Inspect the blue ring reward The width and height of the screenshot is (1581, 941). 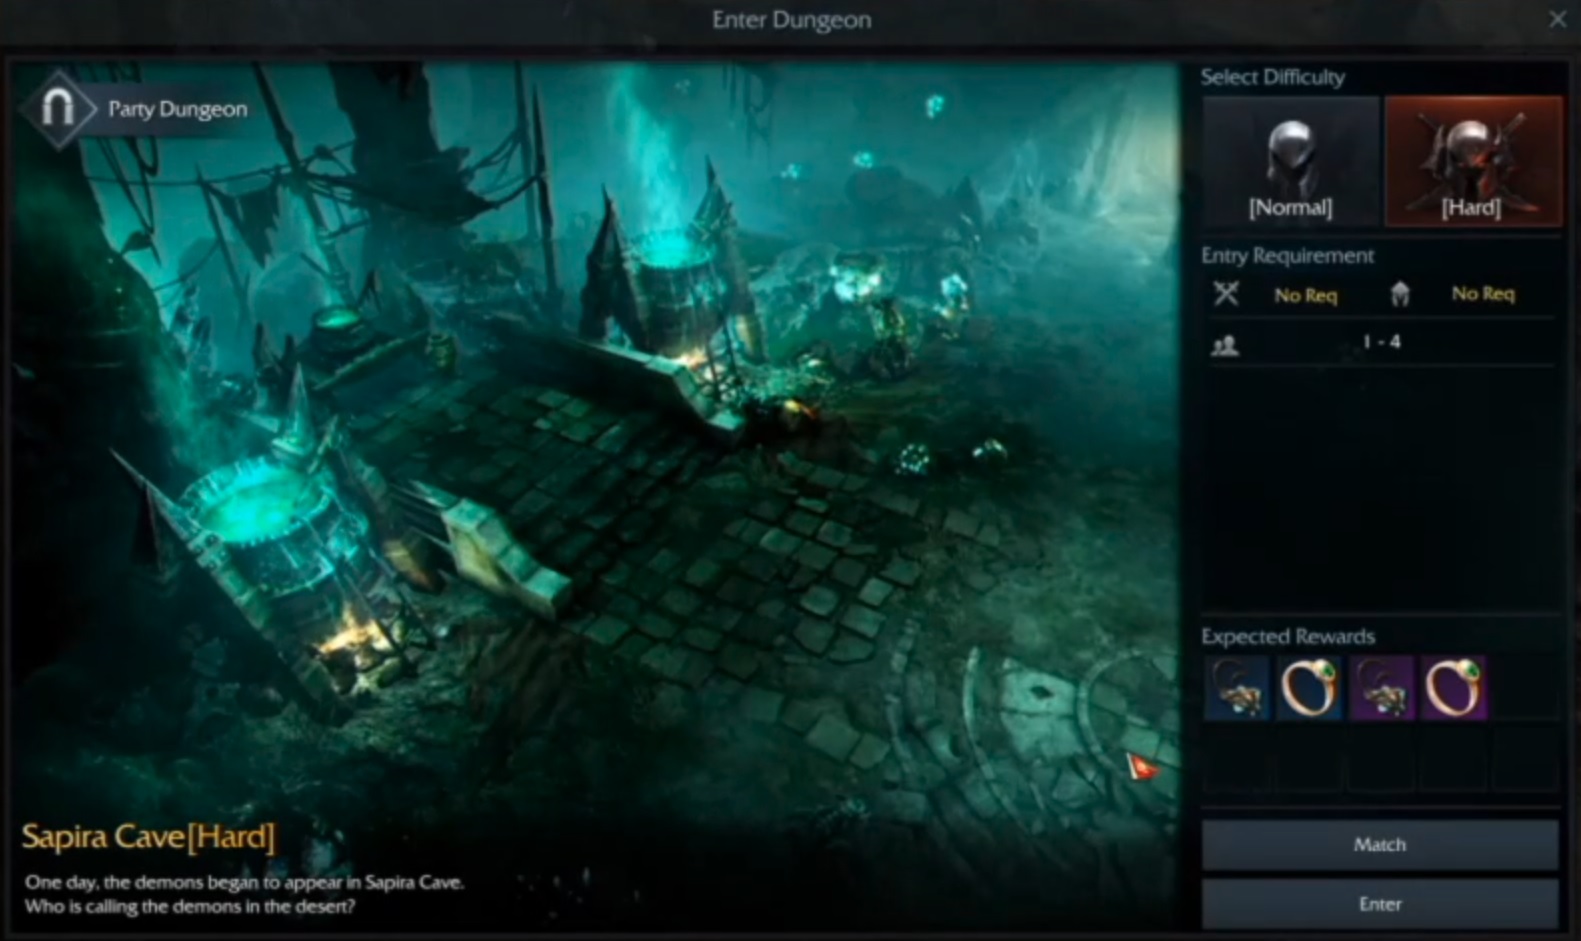point(1309,688)
